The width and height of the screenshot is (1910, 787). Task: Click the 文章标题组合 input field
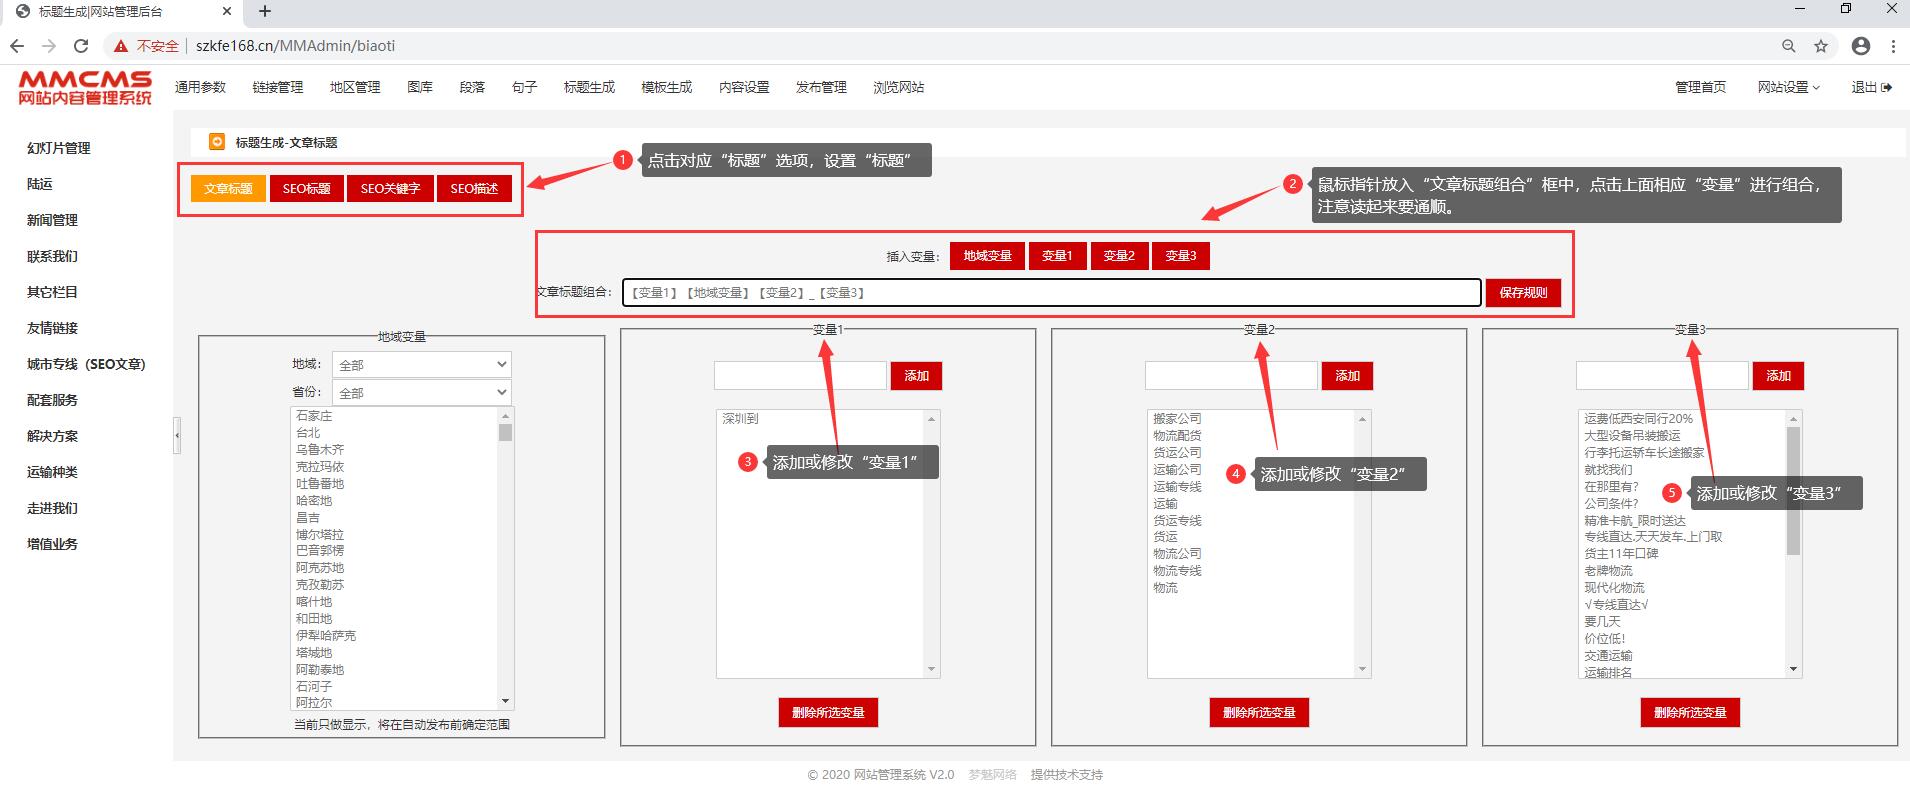click(x=1050, y=293)
